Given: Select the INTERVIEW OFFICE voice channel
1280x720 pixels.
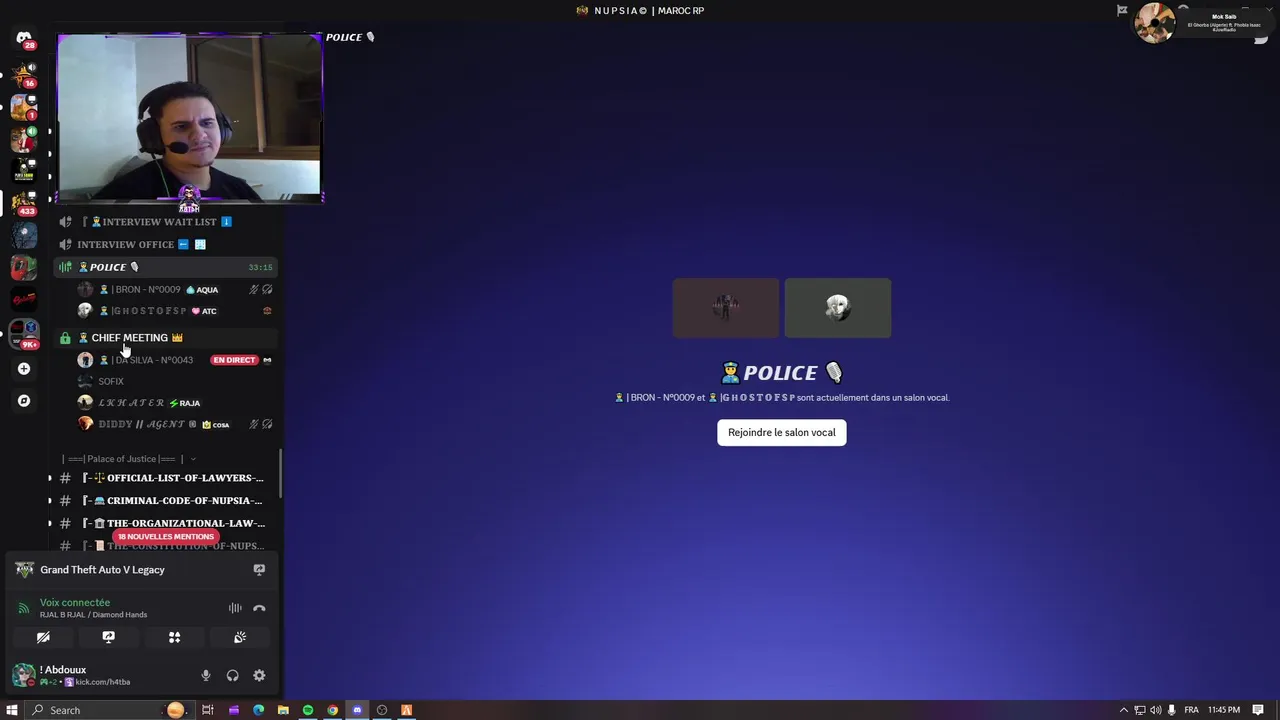Looking at the screenshot, I should [164, 244].
